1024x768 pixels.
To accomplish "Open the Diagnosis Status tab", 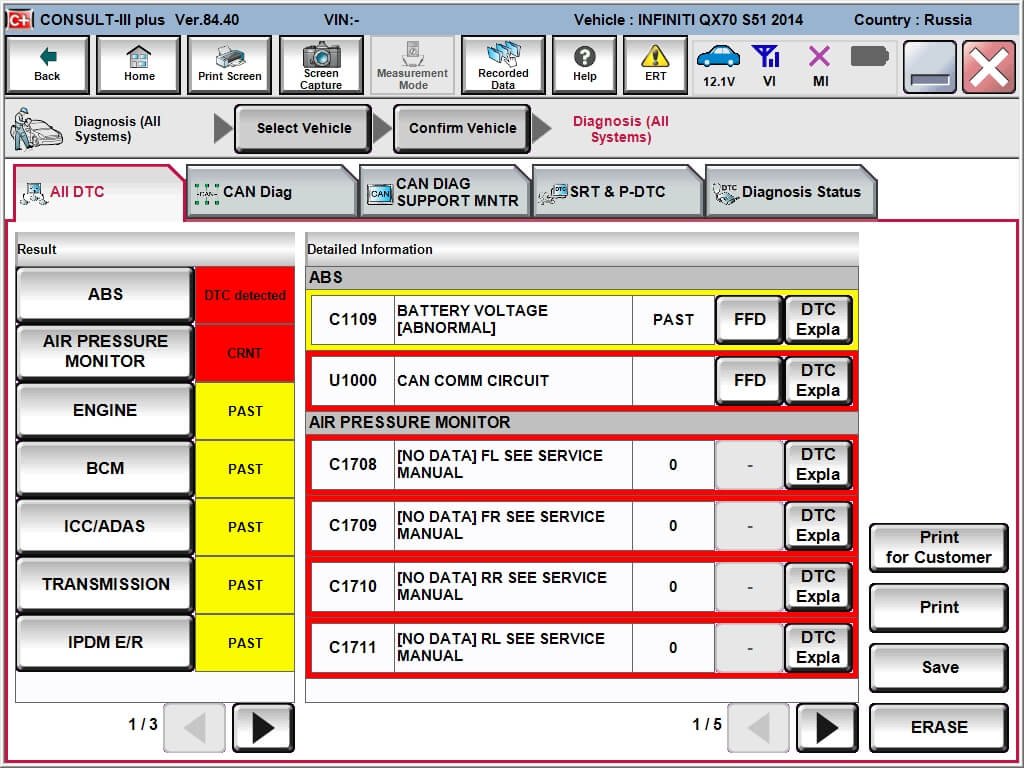I will click(x=790, y=192).
